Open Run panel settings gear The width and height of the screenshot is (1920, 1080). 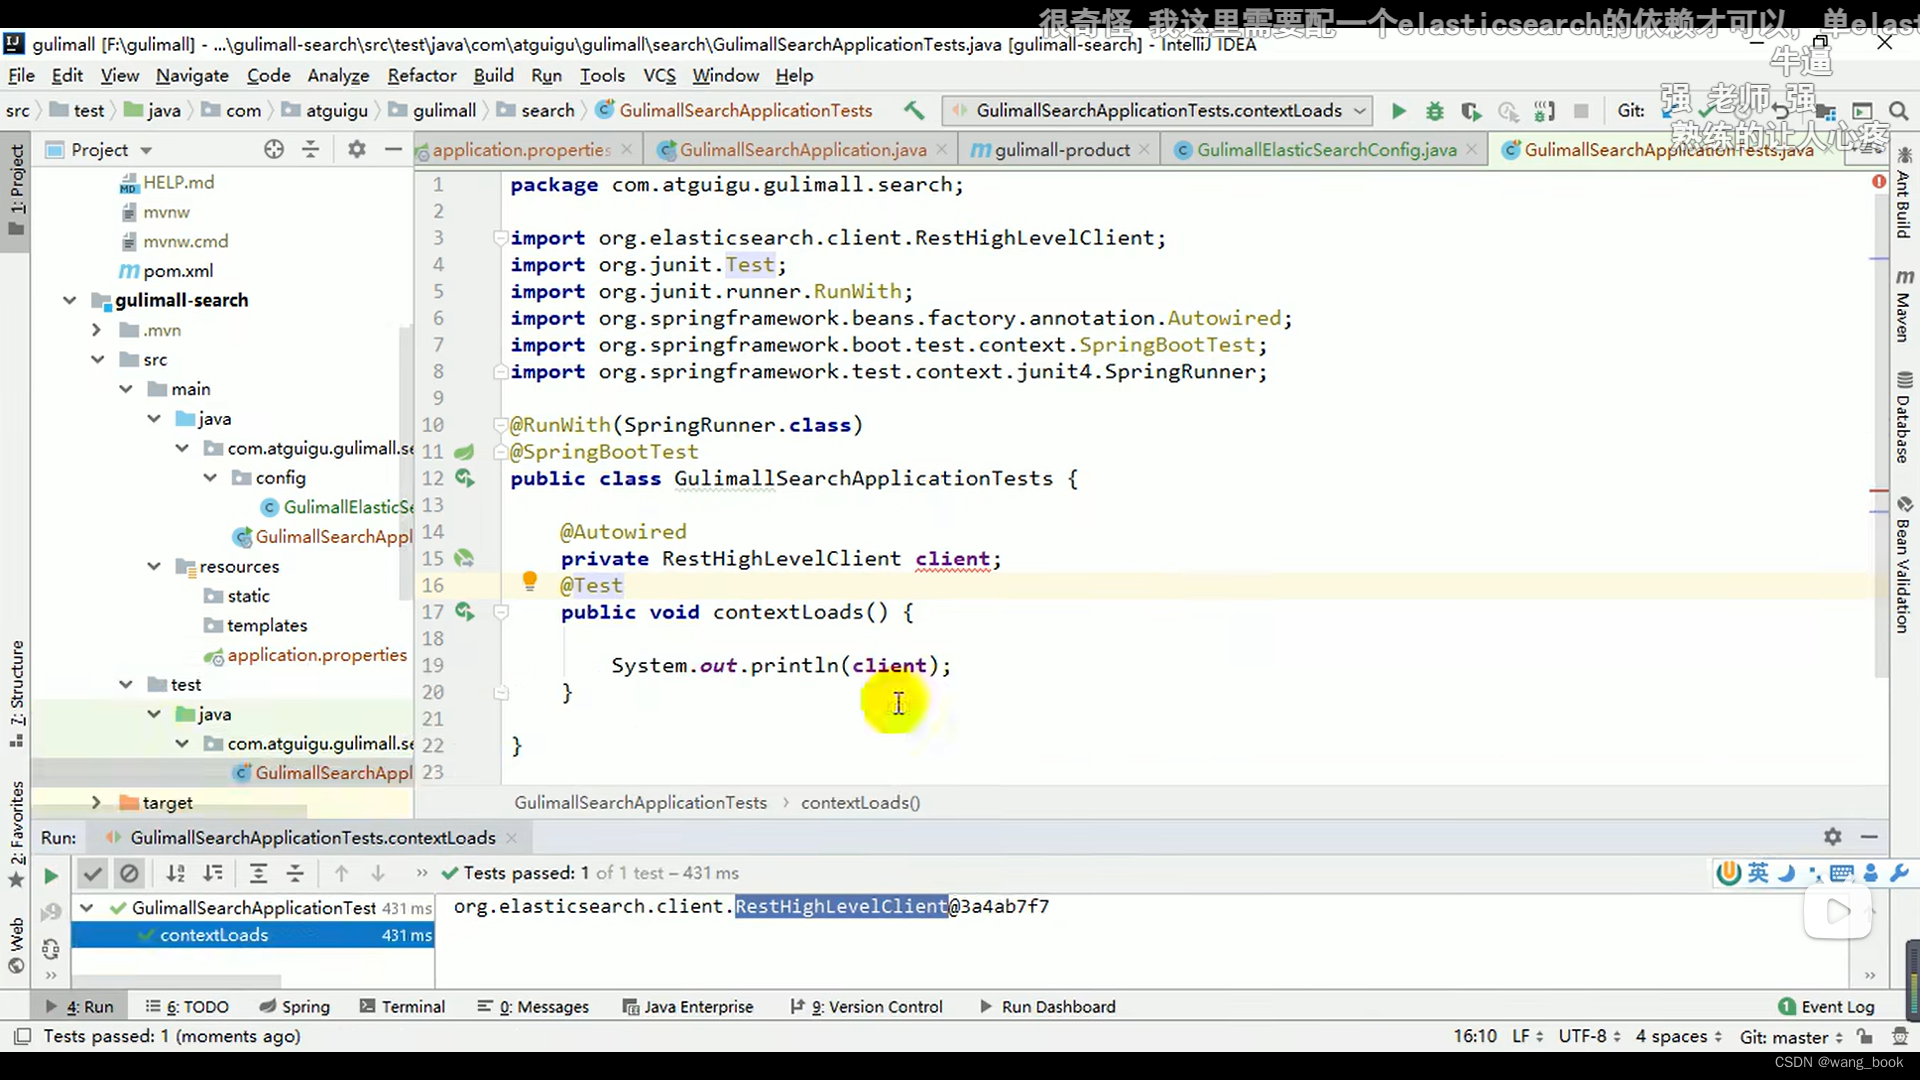pos(1832,836)
